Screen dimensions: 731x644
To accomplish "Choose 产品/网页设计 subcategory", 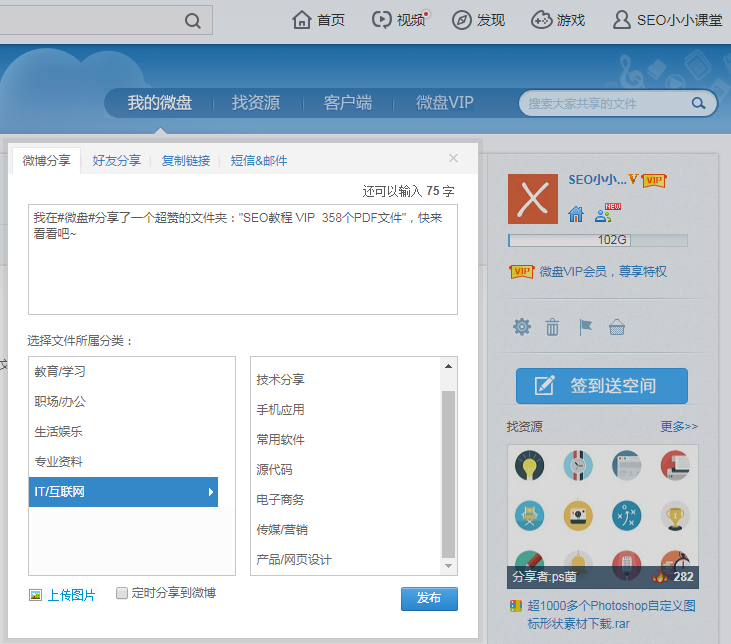I will point(294,560).
